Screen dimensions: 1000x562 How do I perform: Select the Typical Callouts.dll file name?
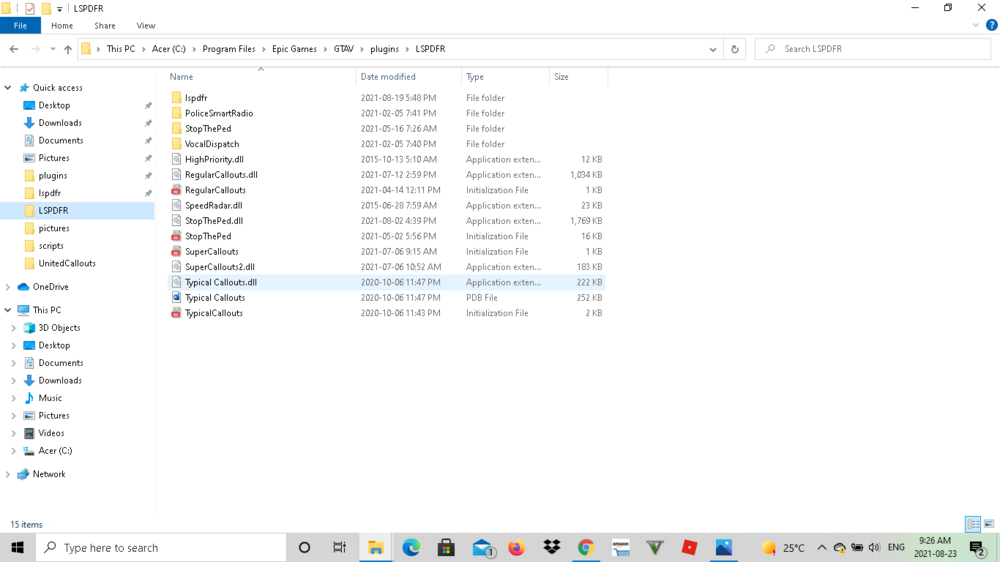(221, 282)
